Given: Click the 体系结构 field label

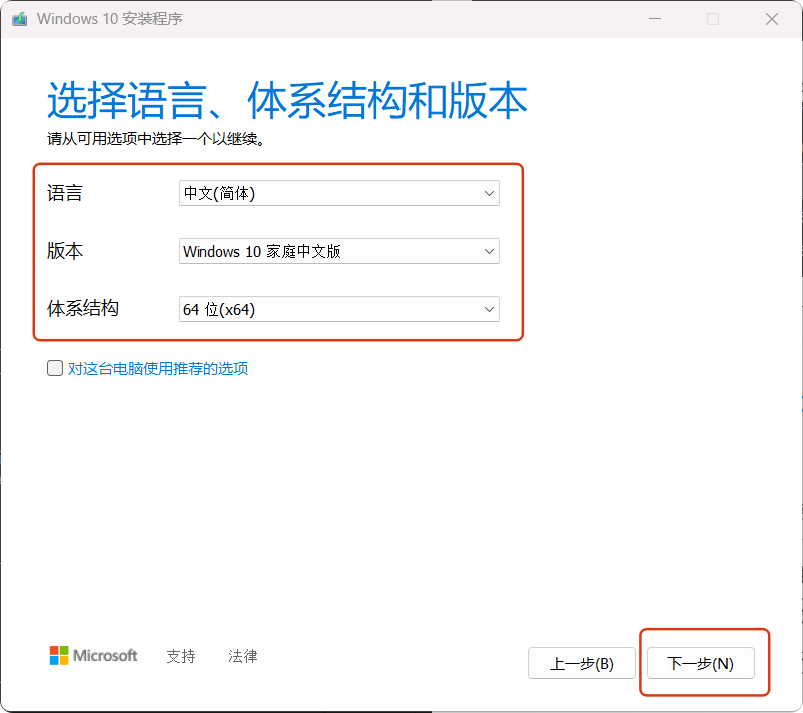Looking at the screenshot, I should tap(83, 309).
